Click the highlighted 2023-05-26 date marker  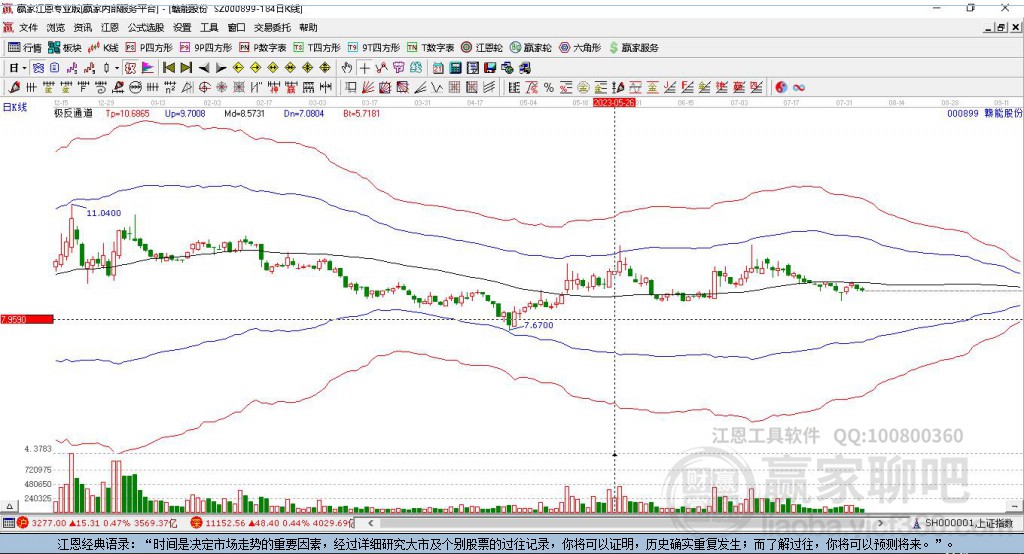614,103
